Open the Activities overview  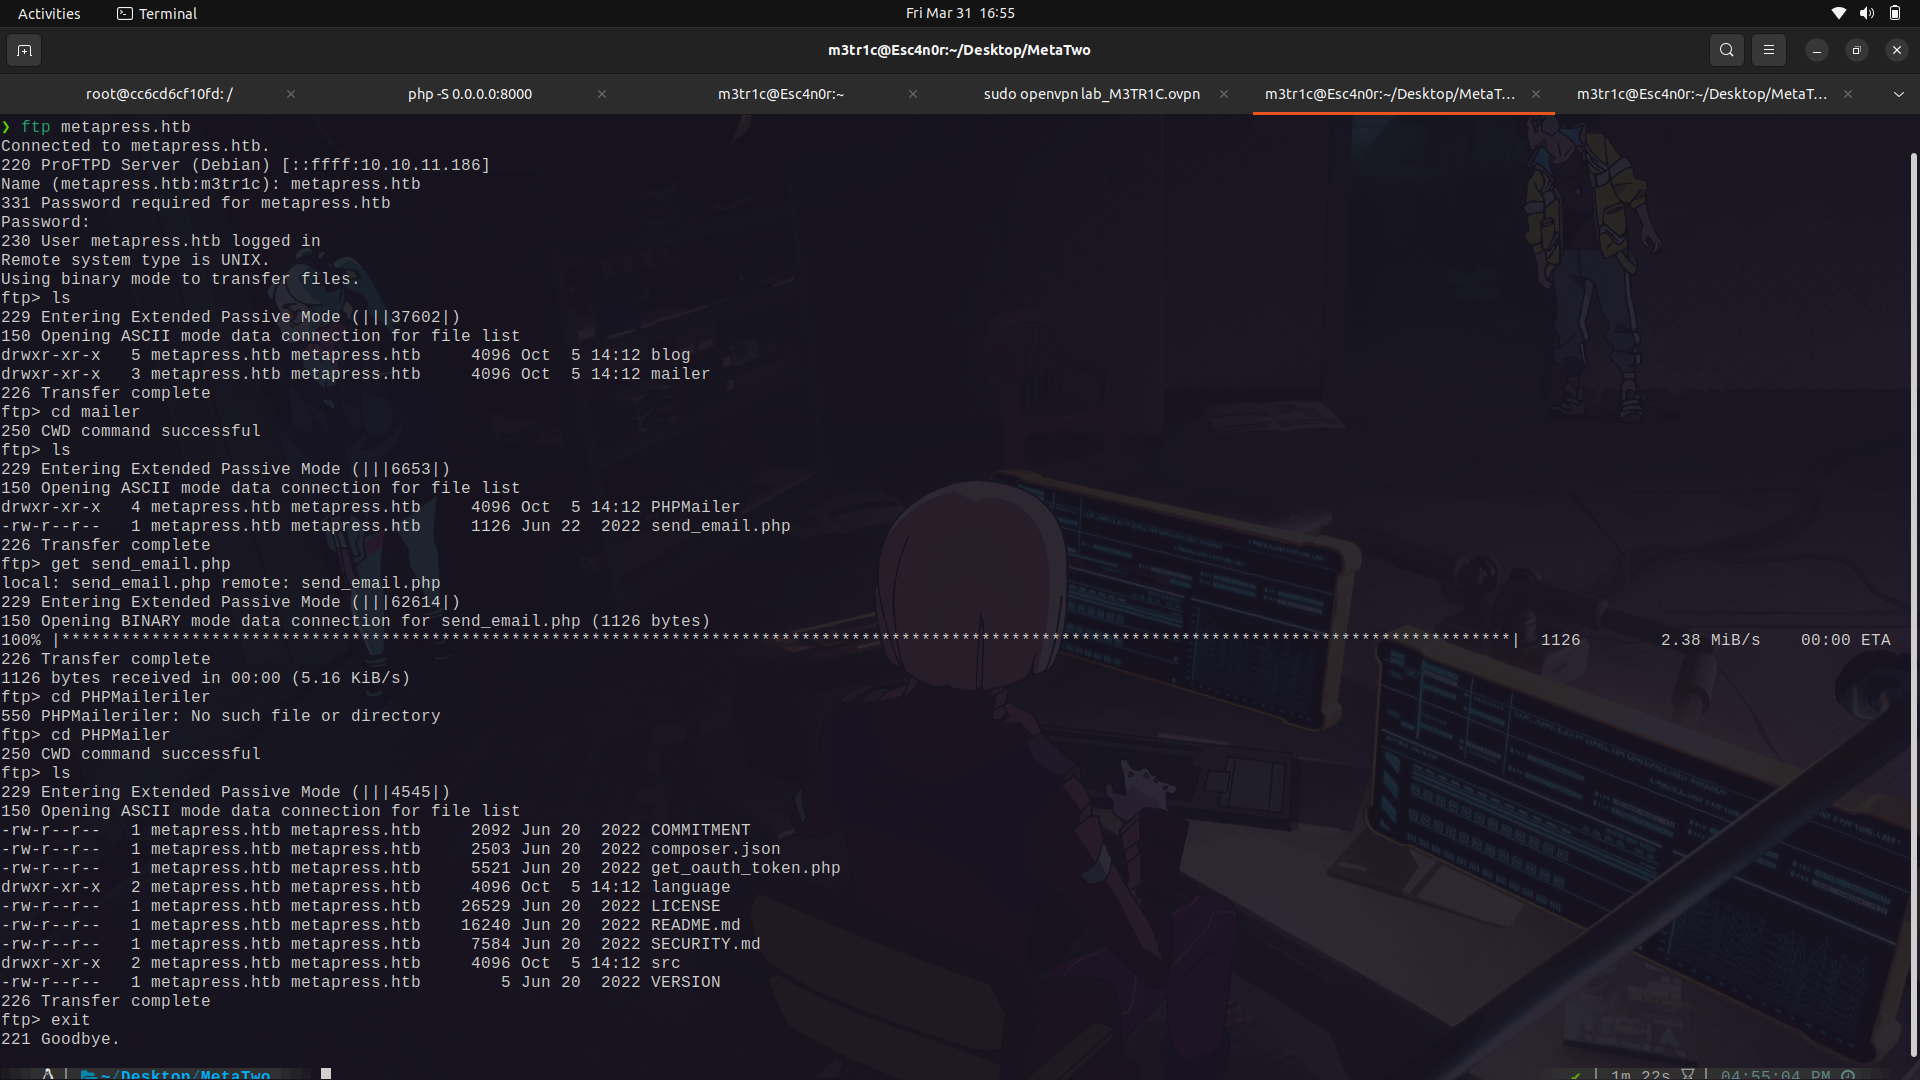pyautogui.click(x=49, y=13)
